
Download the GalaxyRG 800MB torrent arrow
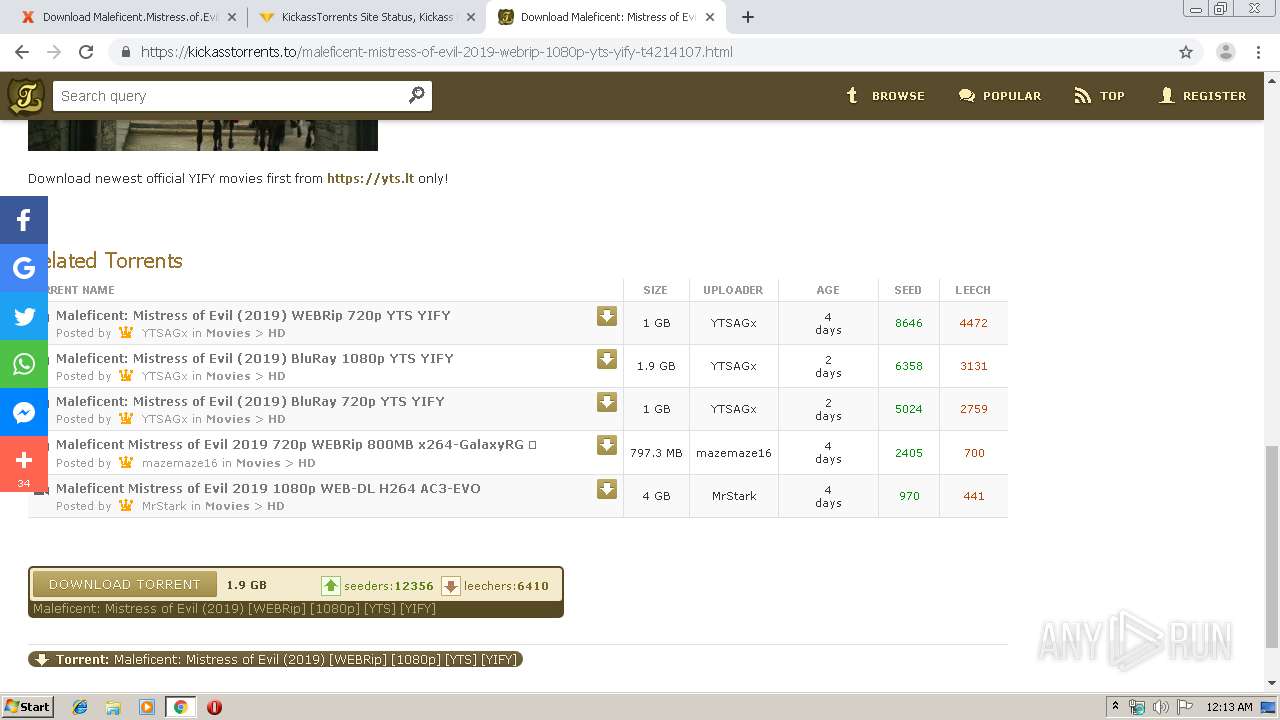click(607, 445)
